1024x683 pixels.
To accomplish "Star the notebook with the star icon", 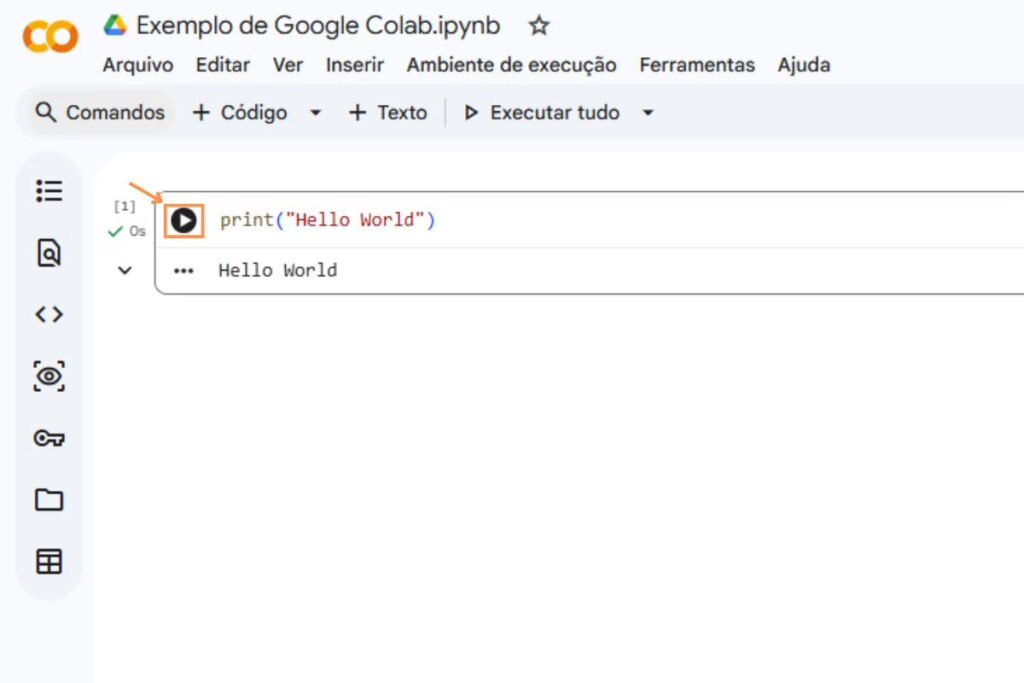I will [539, 26].
